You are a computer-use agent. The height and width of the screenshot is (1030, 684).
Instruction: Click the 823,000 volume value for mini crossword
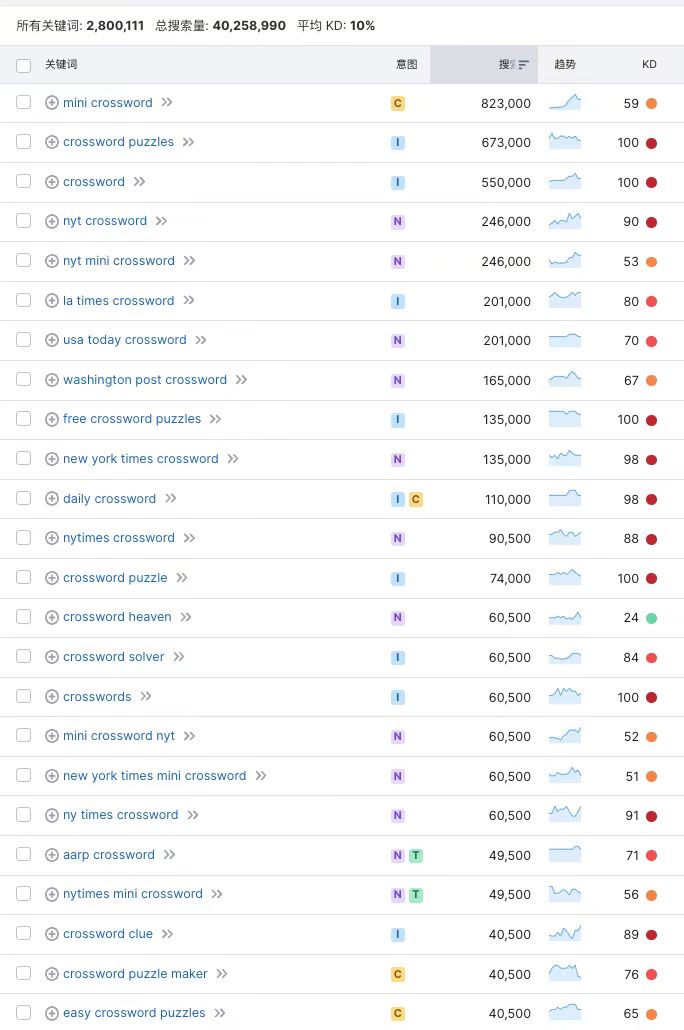(505, 103)
